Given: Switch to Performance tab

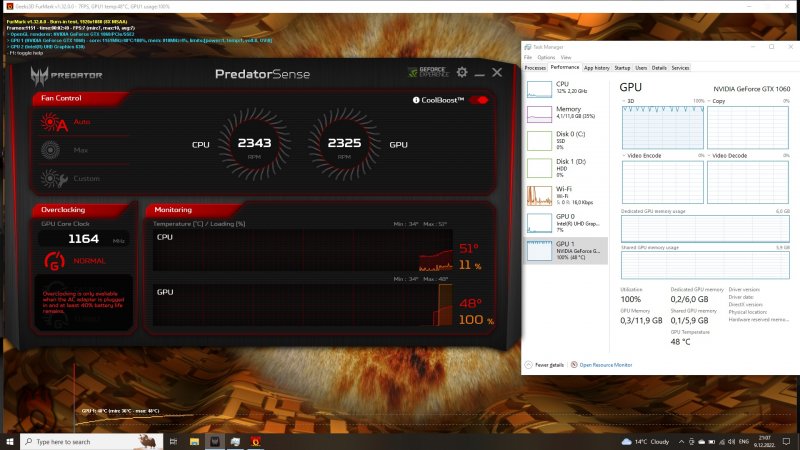Looking at the screenshot, I should pos(565,67).
